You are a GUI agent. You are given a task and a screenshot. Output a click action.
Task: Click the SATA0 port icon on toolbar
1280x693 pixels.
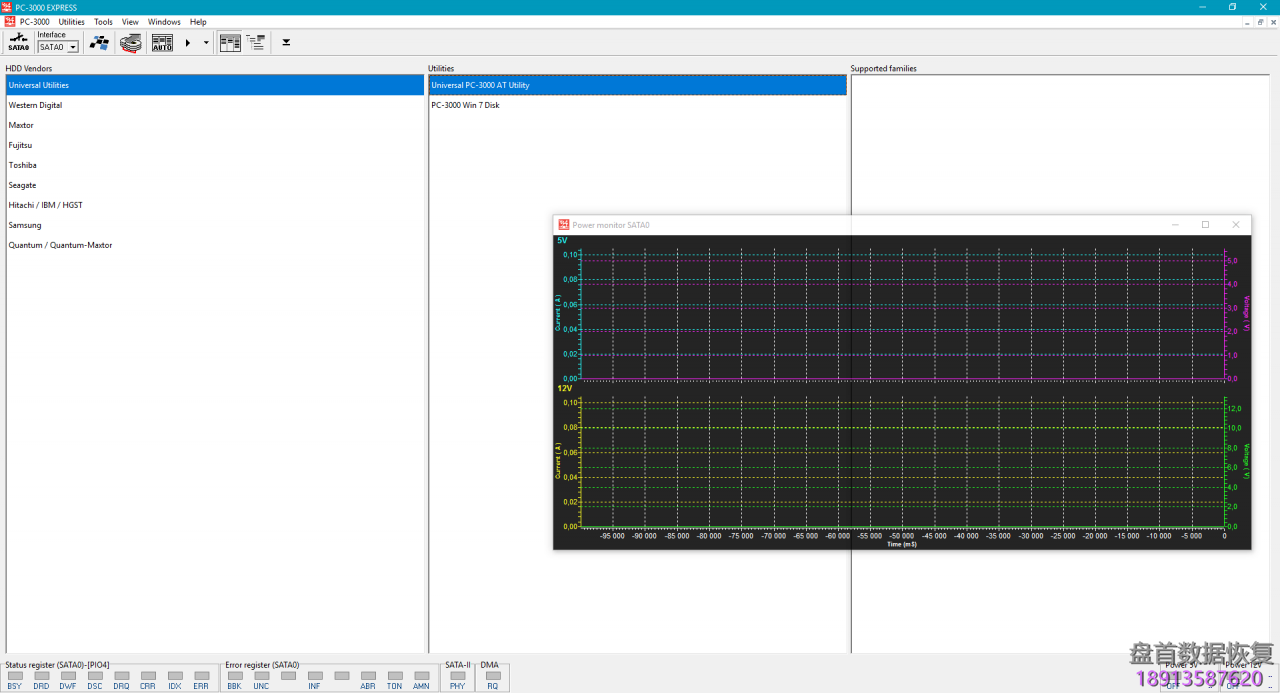click(x=18, y=42)
